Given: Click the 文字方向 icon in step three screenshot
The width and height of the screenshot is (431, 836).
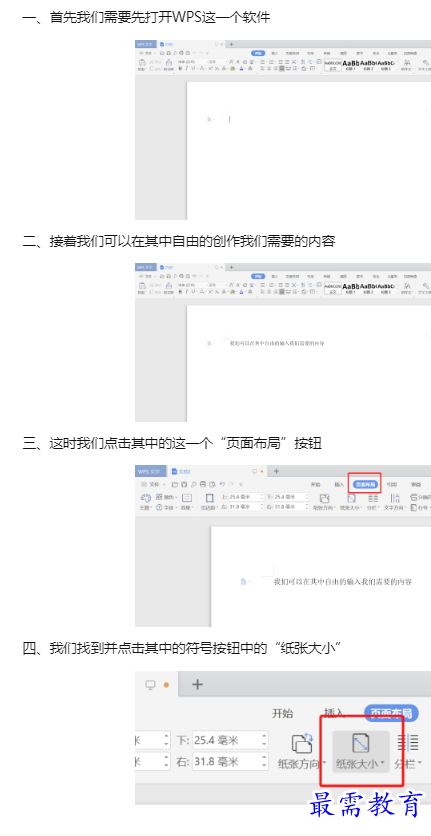Looking at the screenshot, I should (395, 498).
